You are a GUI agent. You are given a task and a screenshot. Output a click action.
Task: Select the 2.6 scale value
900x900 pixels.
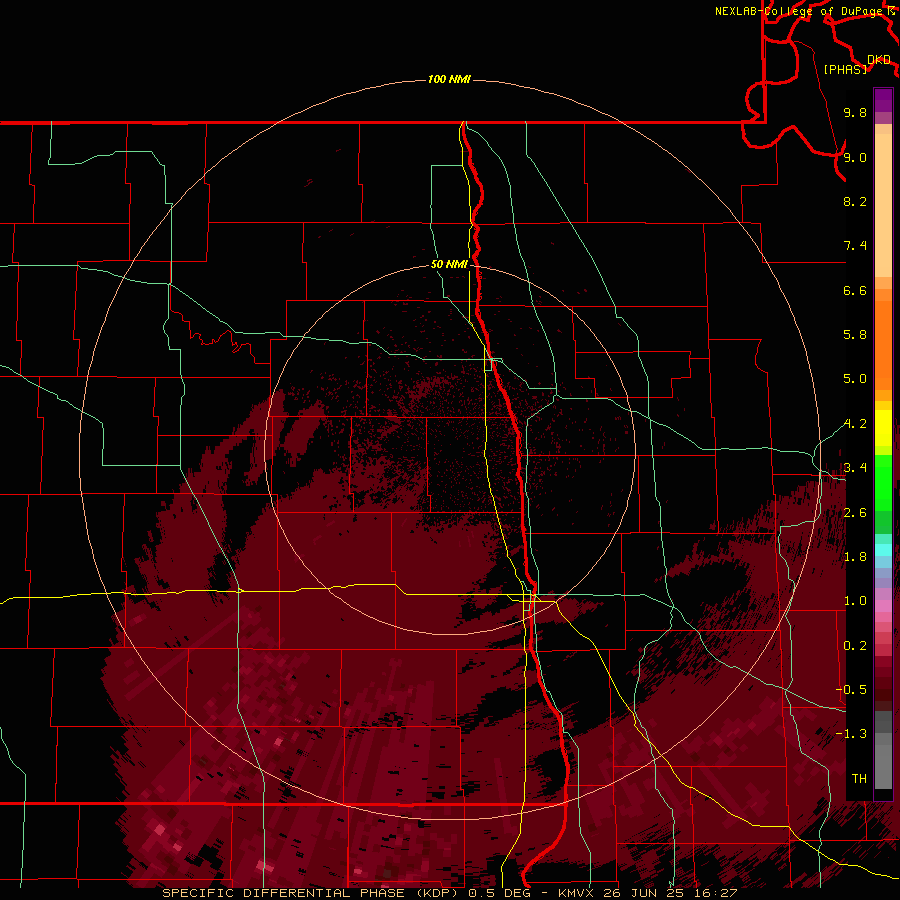coord(855,513)
